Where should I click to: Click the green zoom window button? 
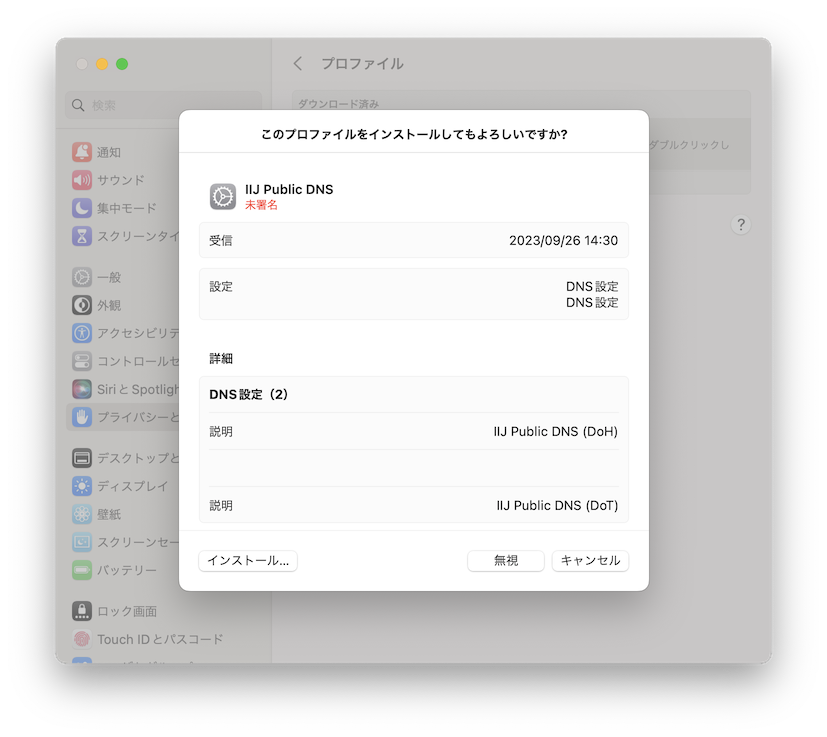(122, 64)
